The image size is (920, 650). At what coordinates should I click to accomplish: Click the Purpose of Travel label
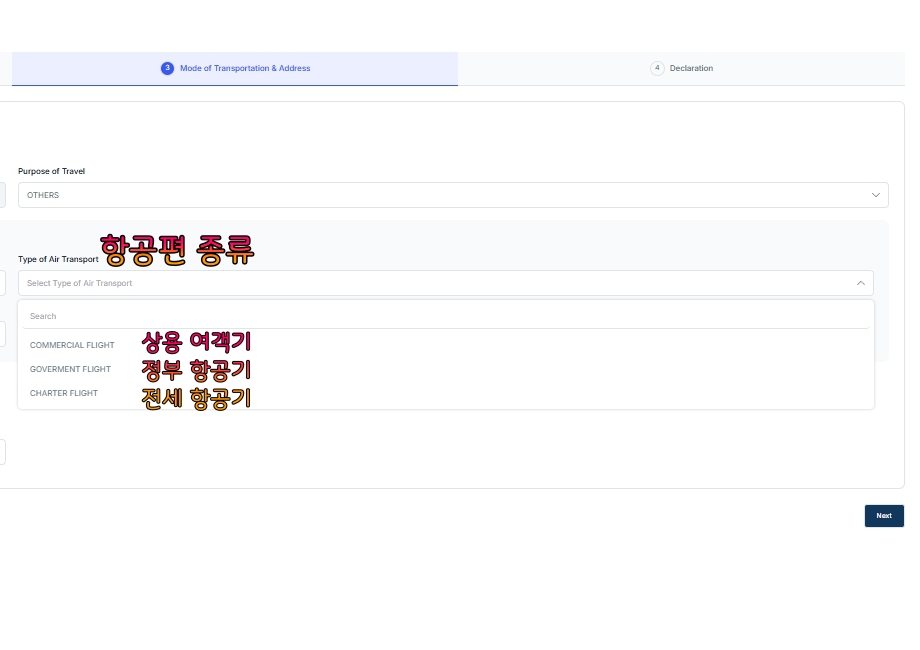coord(52,171)
